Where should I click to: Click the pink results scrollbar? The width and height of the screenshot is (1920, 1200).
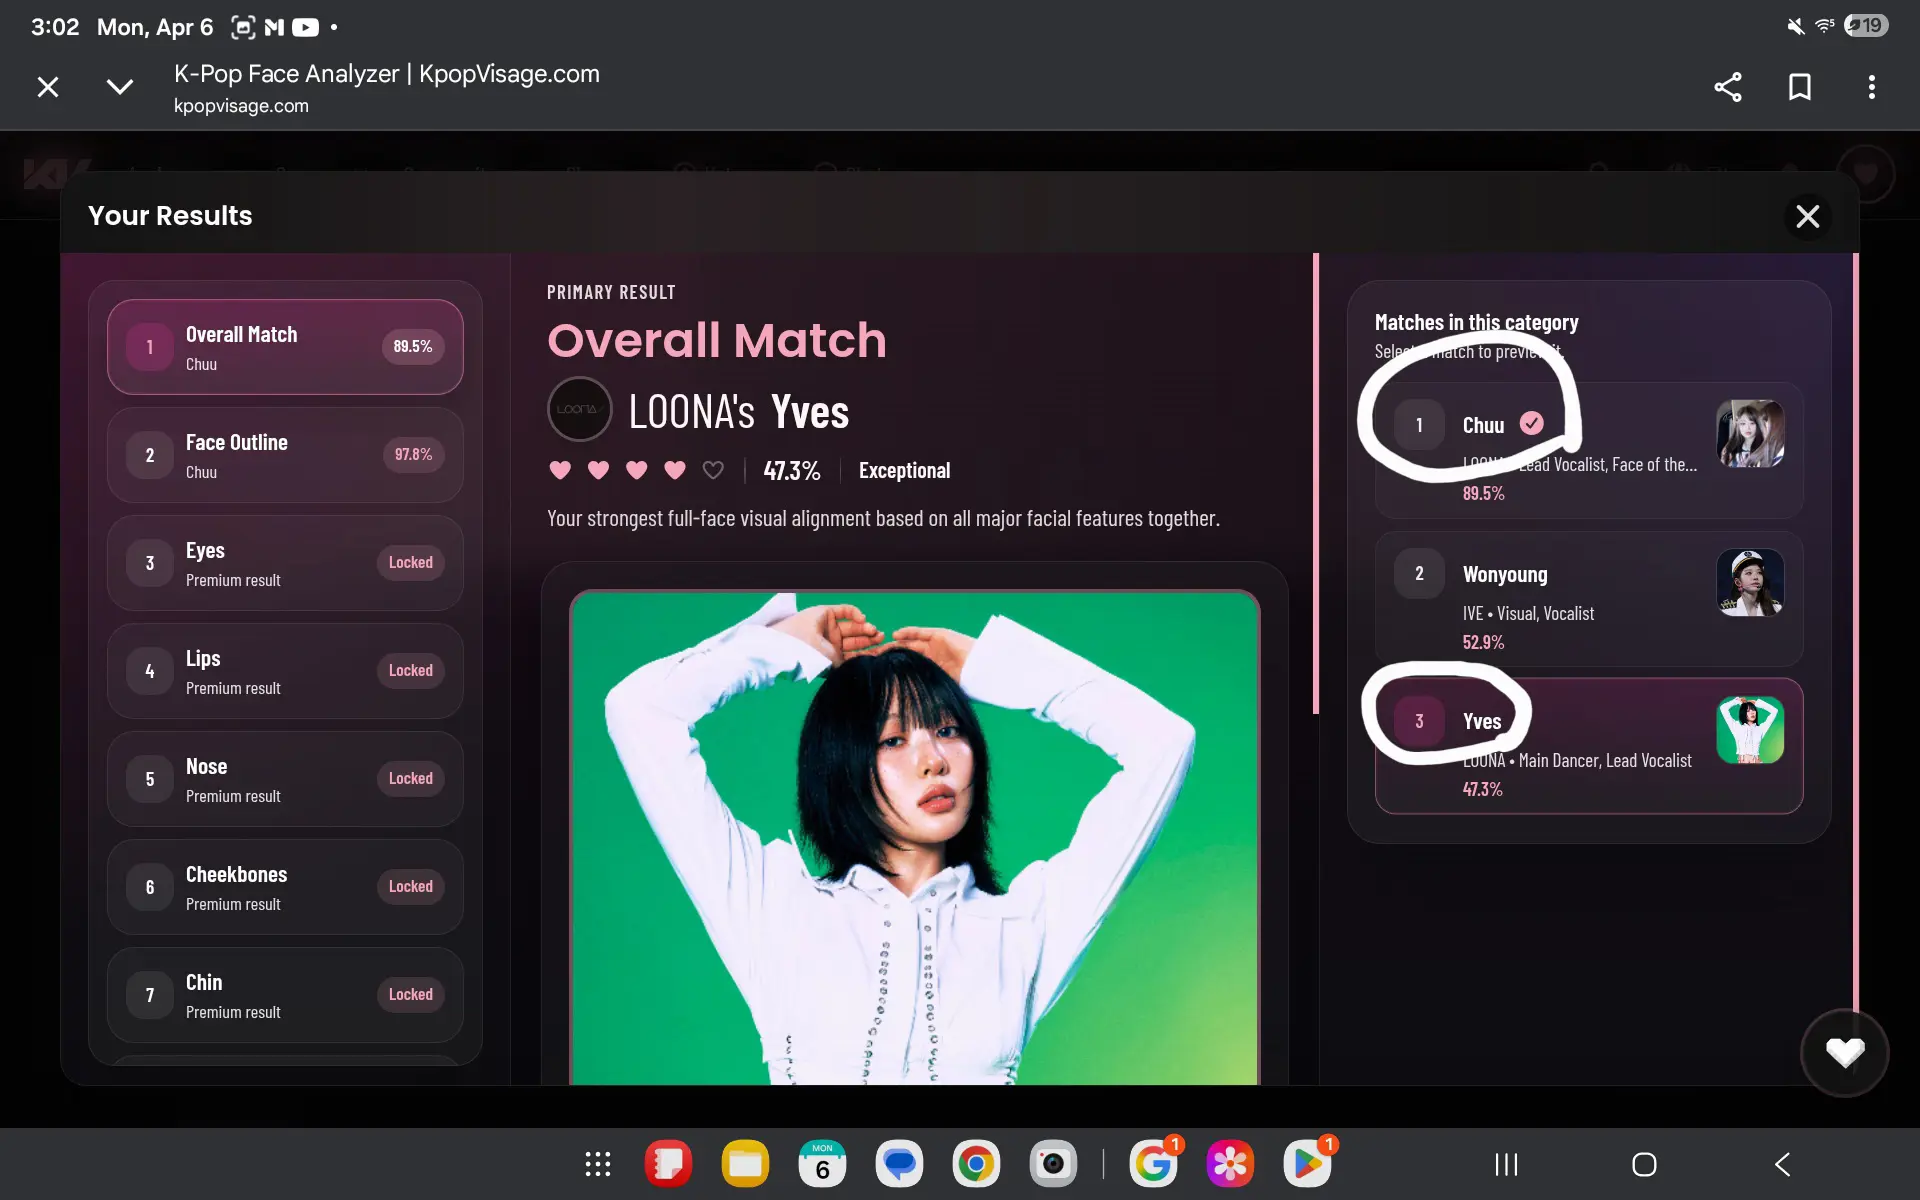pyautogui.click(x=1316, y=483)
